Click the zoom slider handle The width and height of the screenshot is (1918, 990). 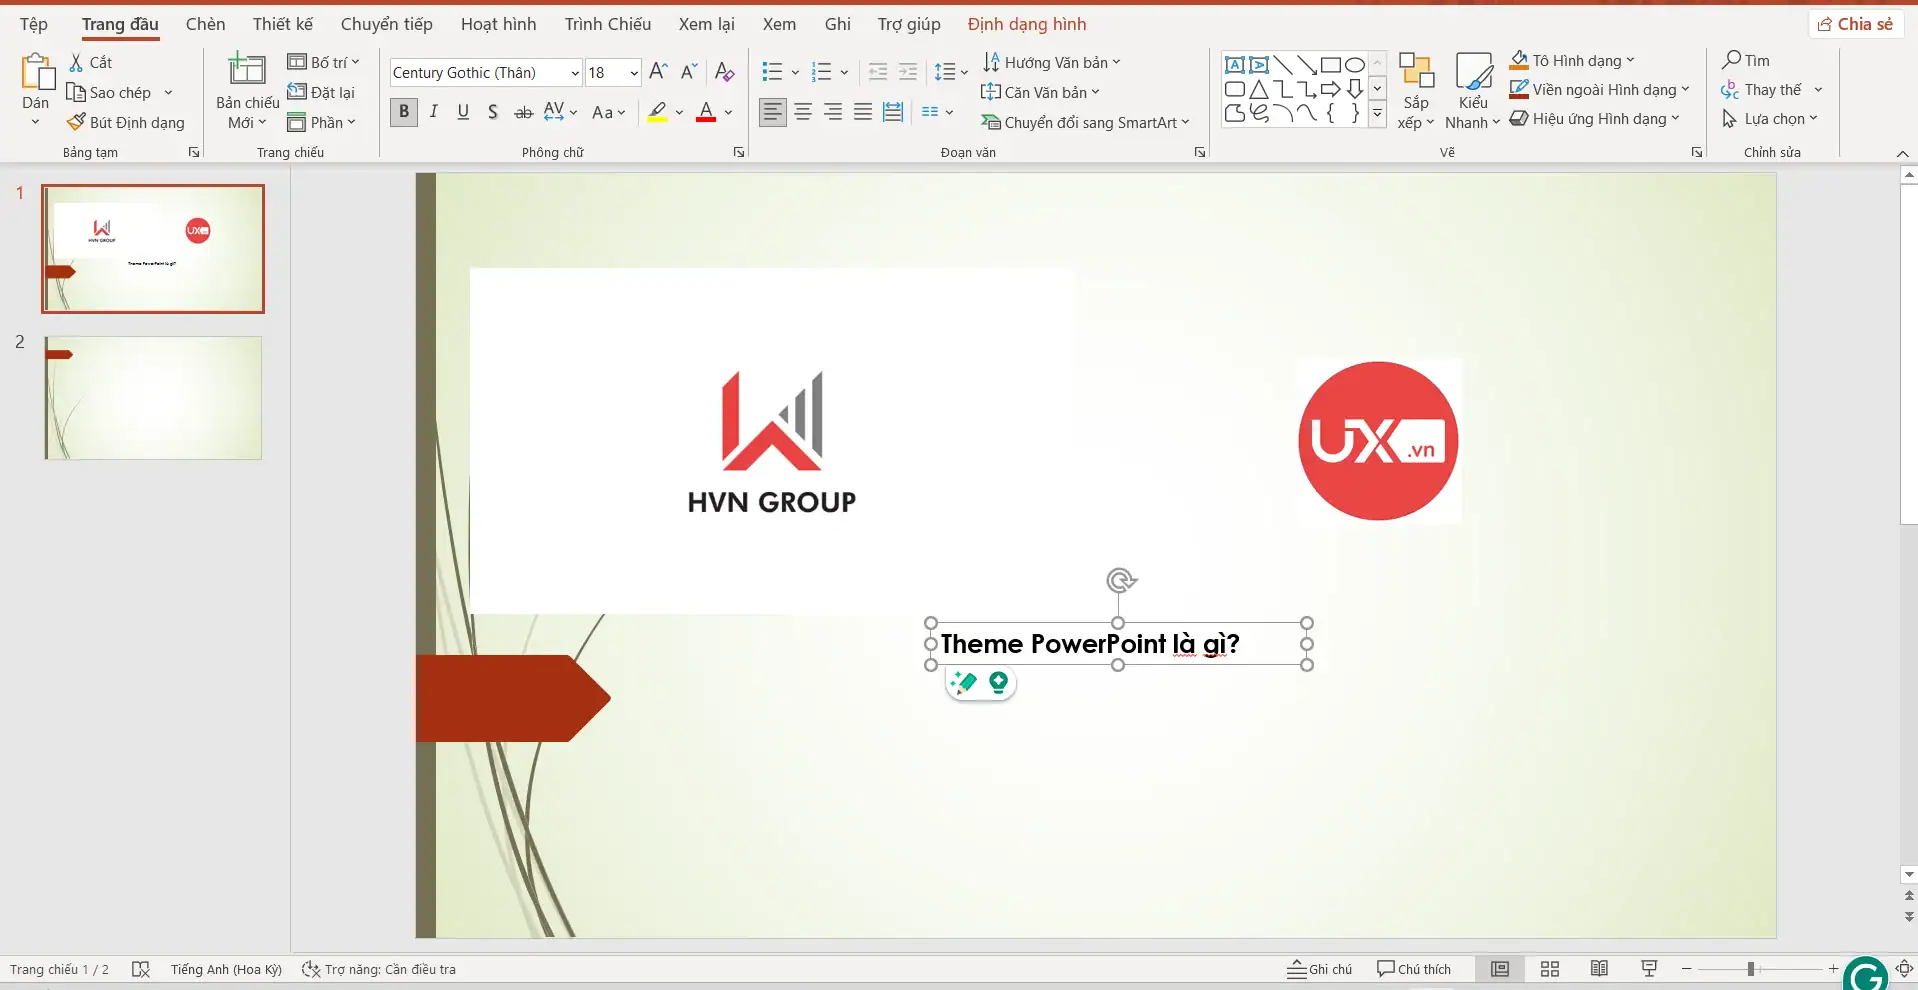[x=1751, y=969]
